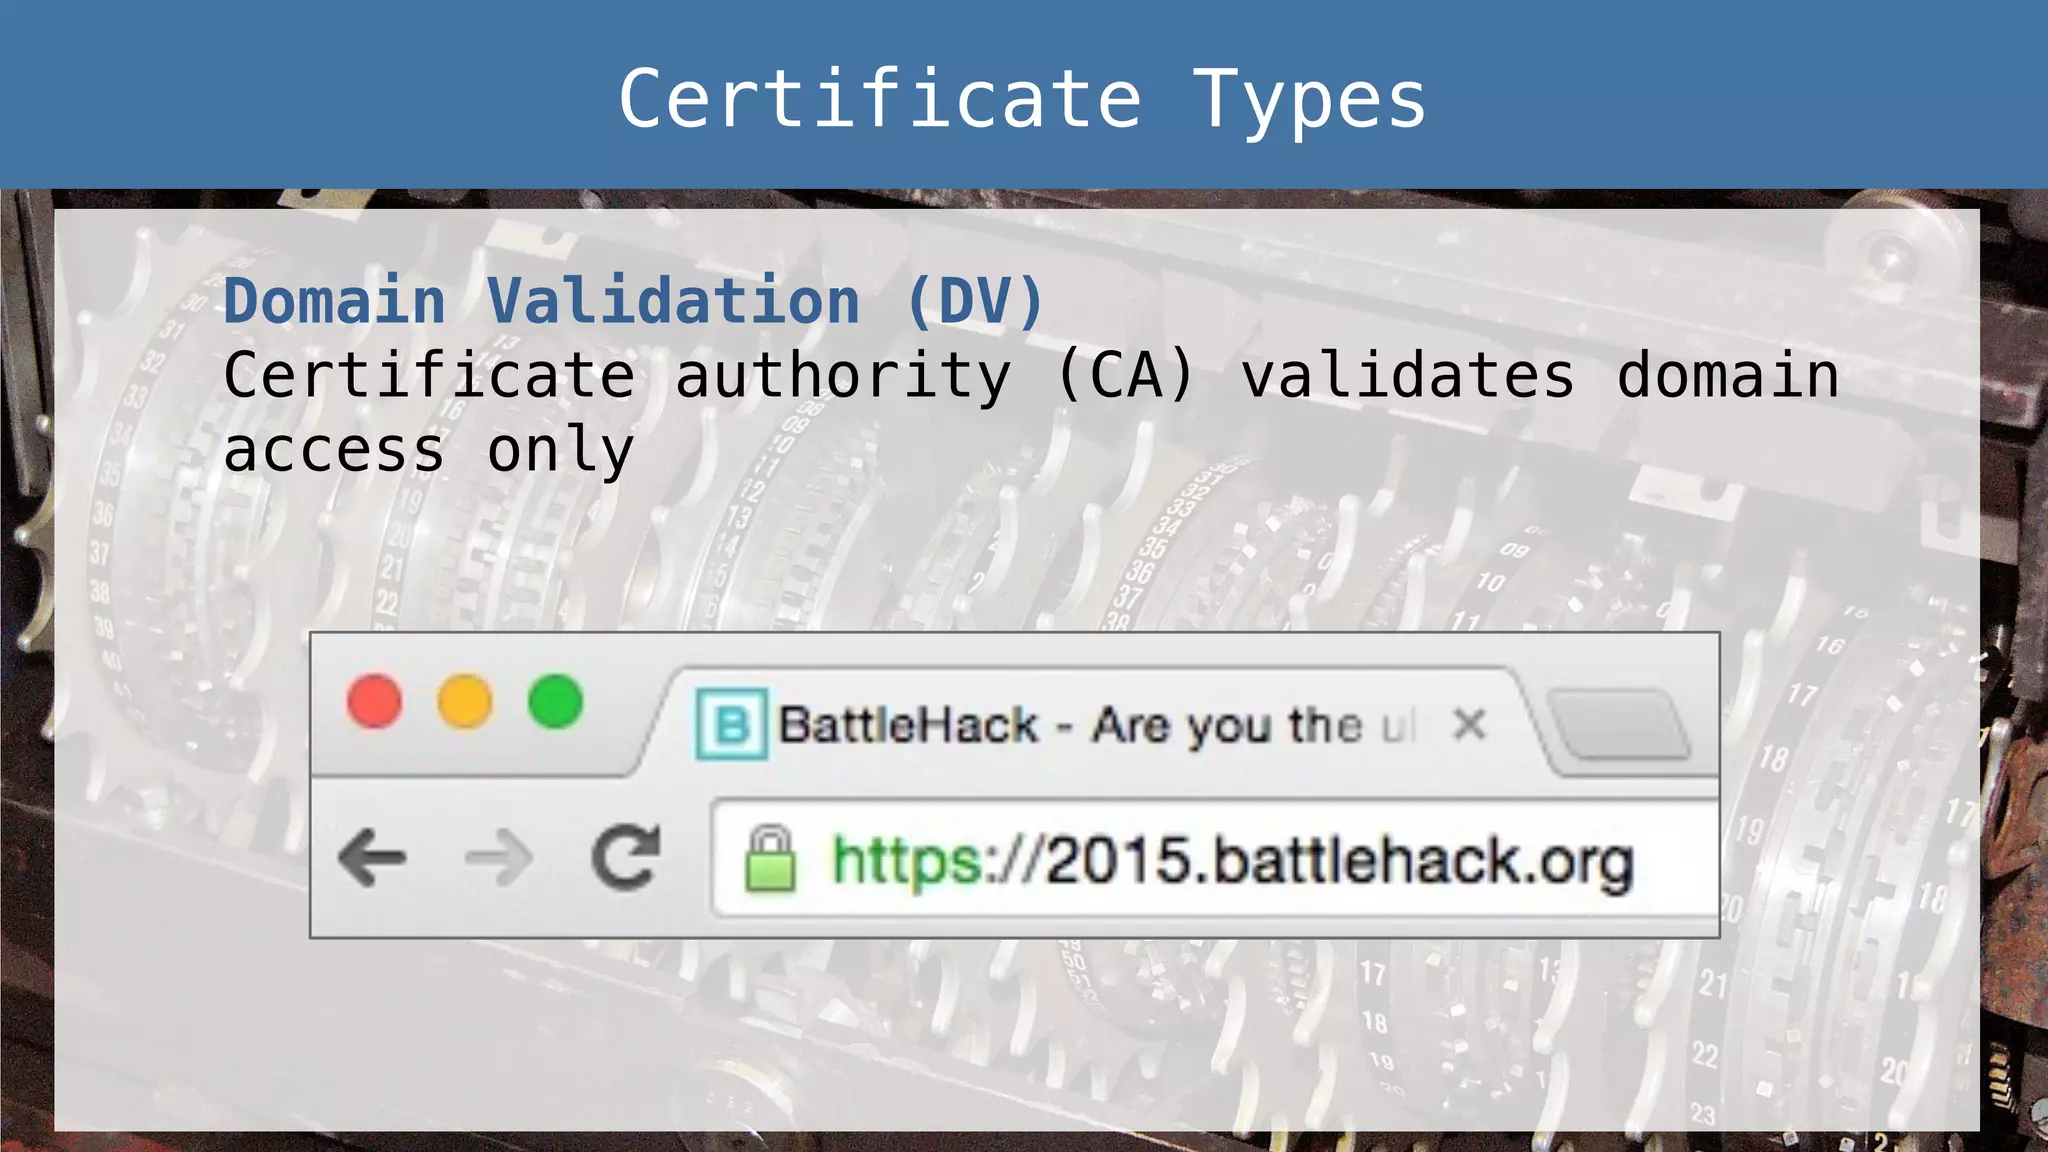Close the BattleHack tab with X

pyautogui.click(x=1469, y=723)
